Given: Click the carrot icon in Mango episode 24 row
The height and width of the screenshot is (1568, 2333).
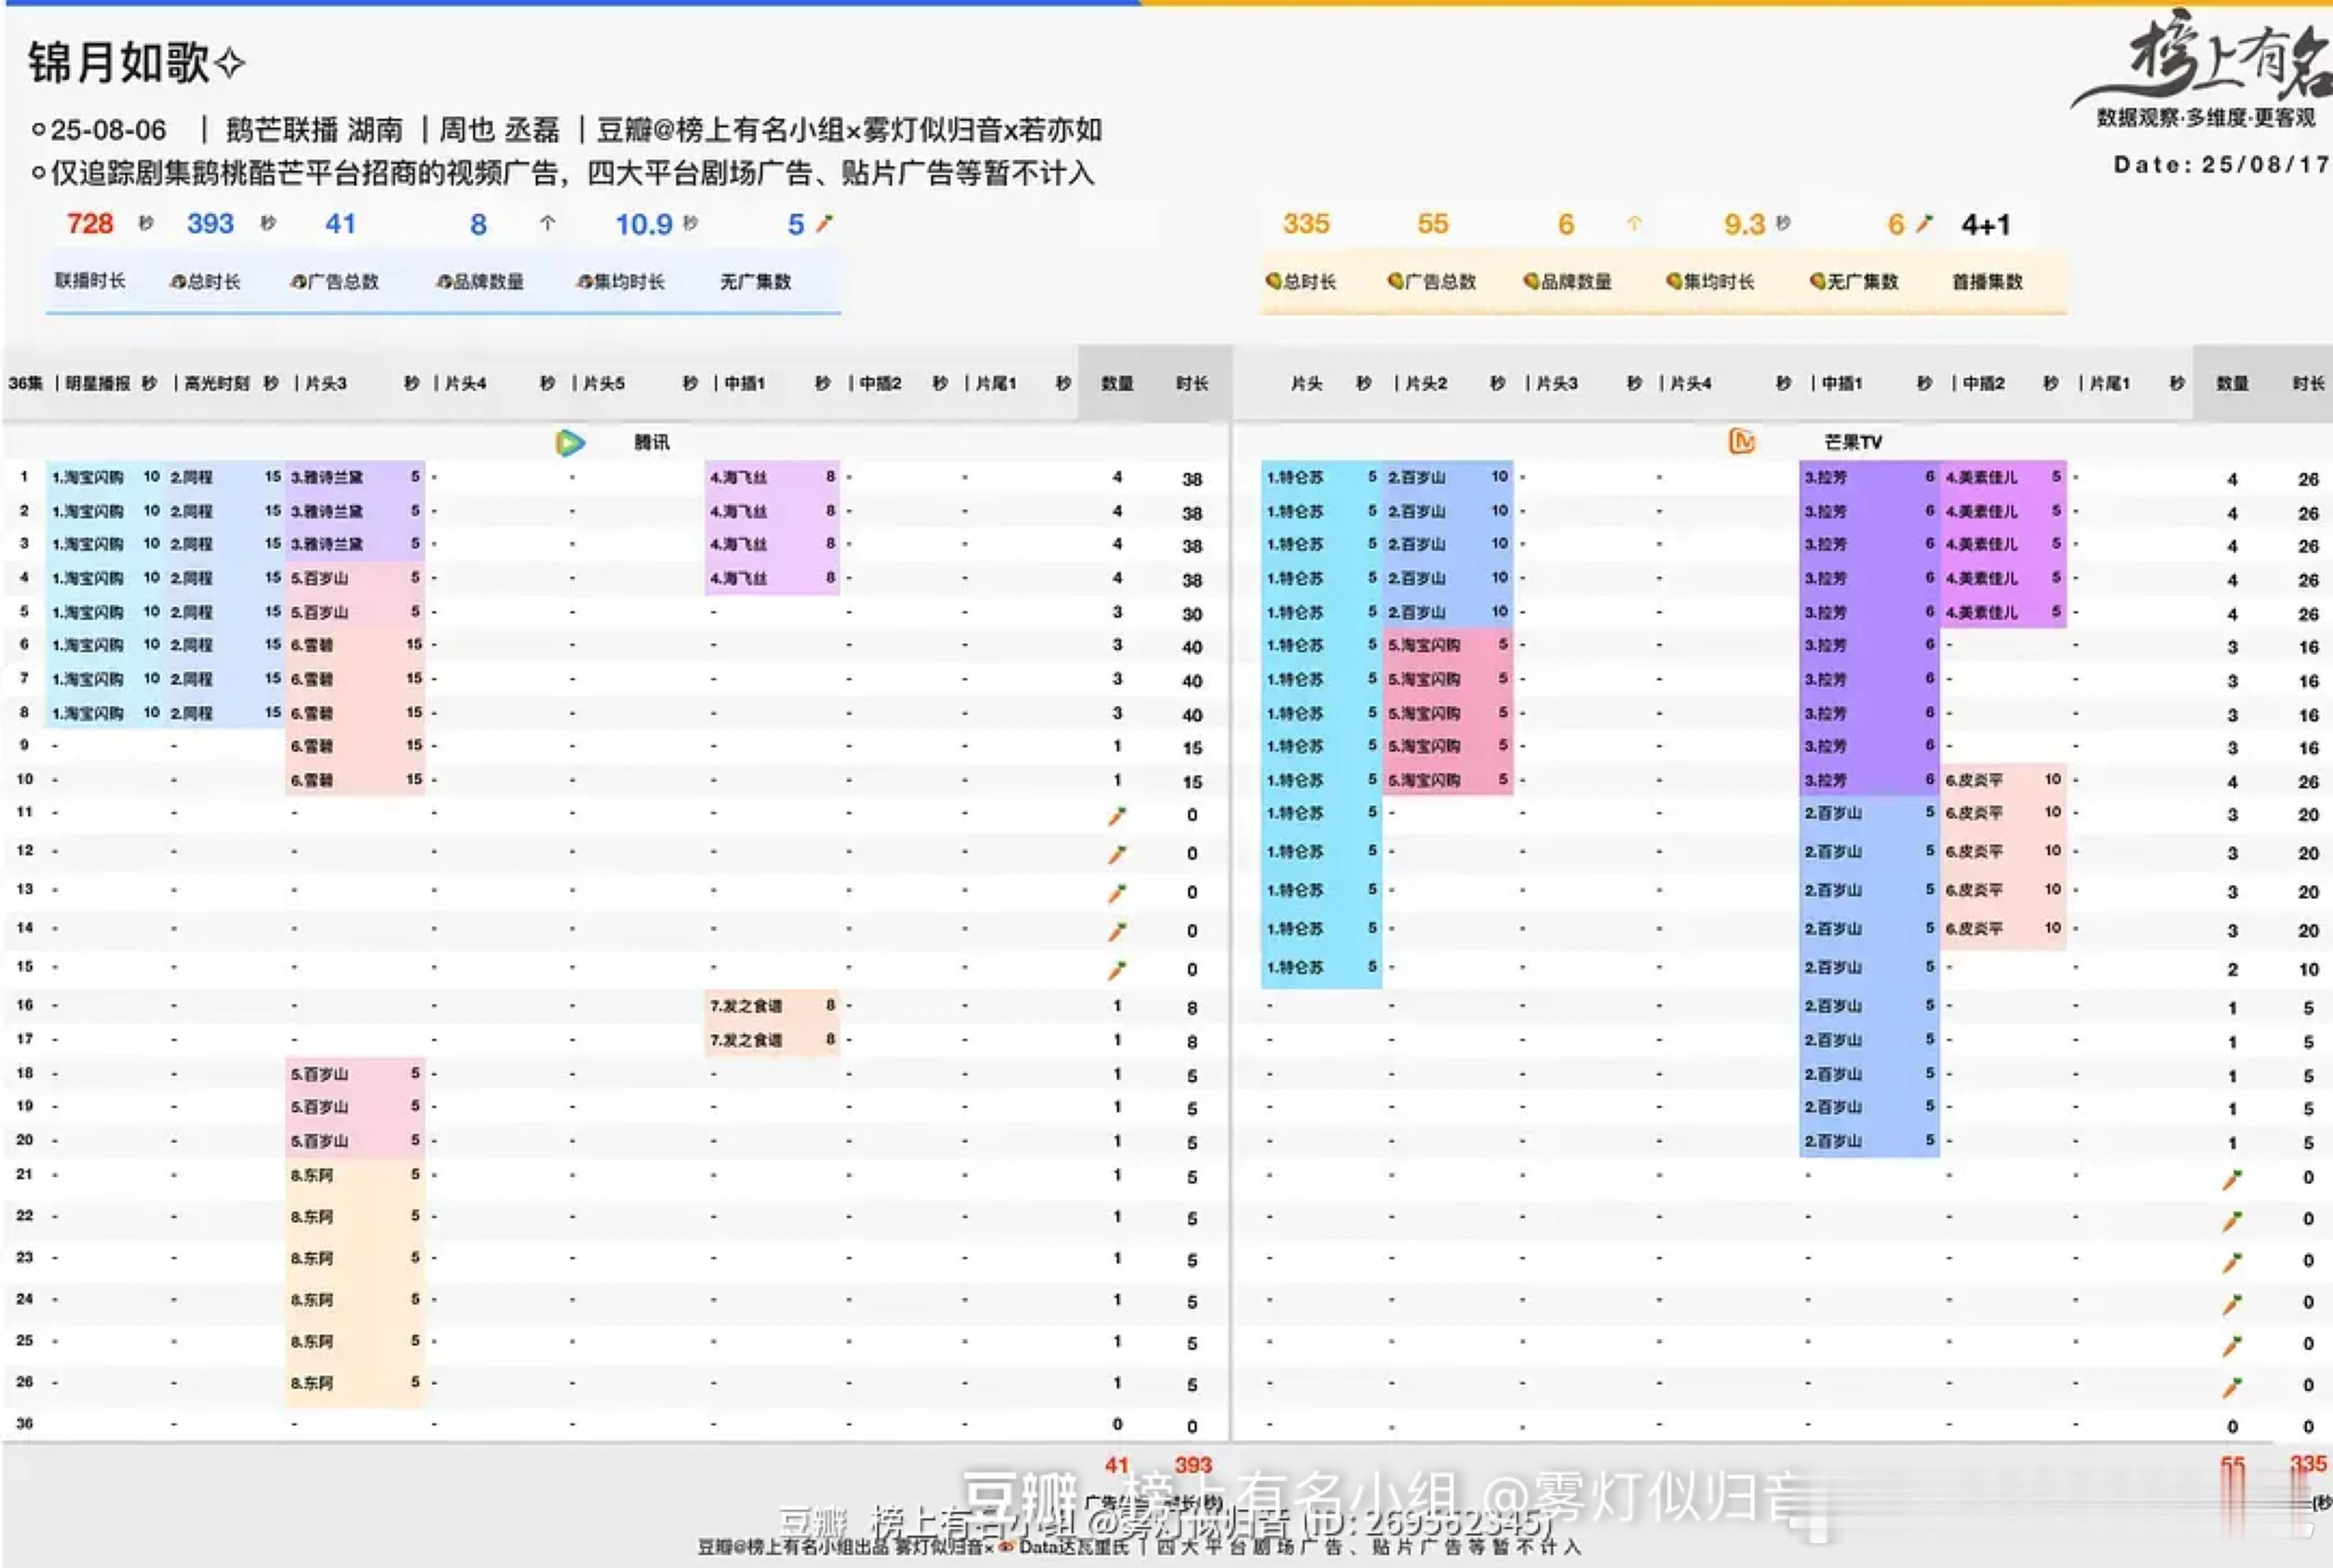Looking at the screenshot, I should pos(2232,1304).
